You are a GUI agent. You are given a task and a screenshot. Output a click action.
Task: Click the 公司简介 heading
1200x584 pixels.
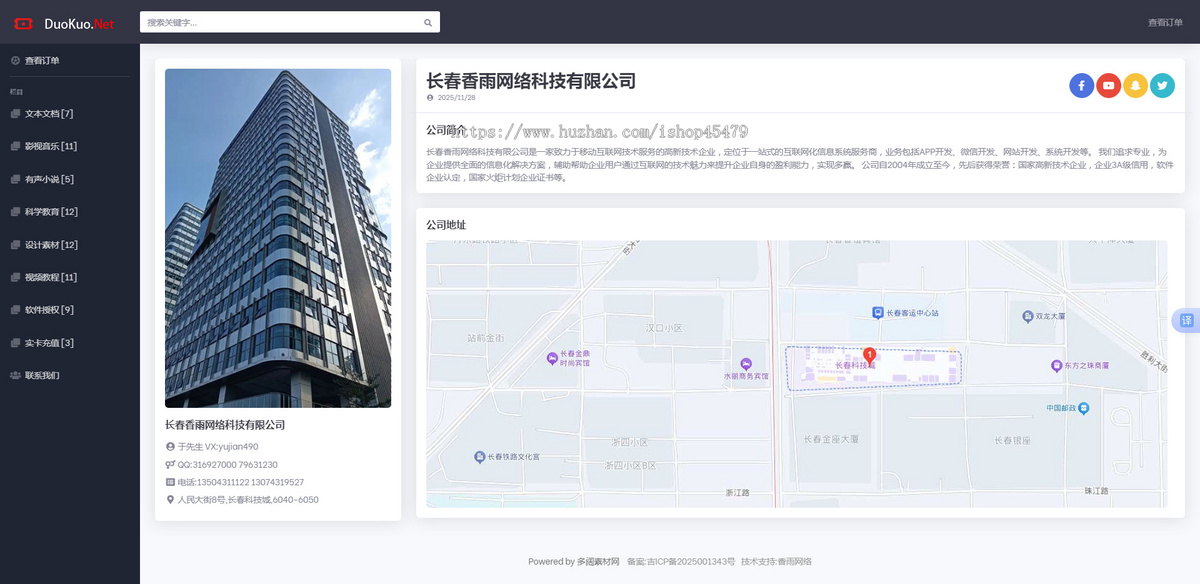446,130
